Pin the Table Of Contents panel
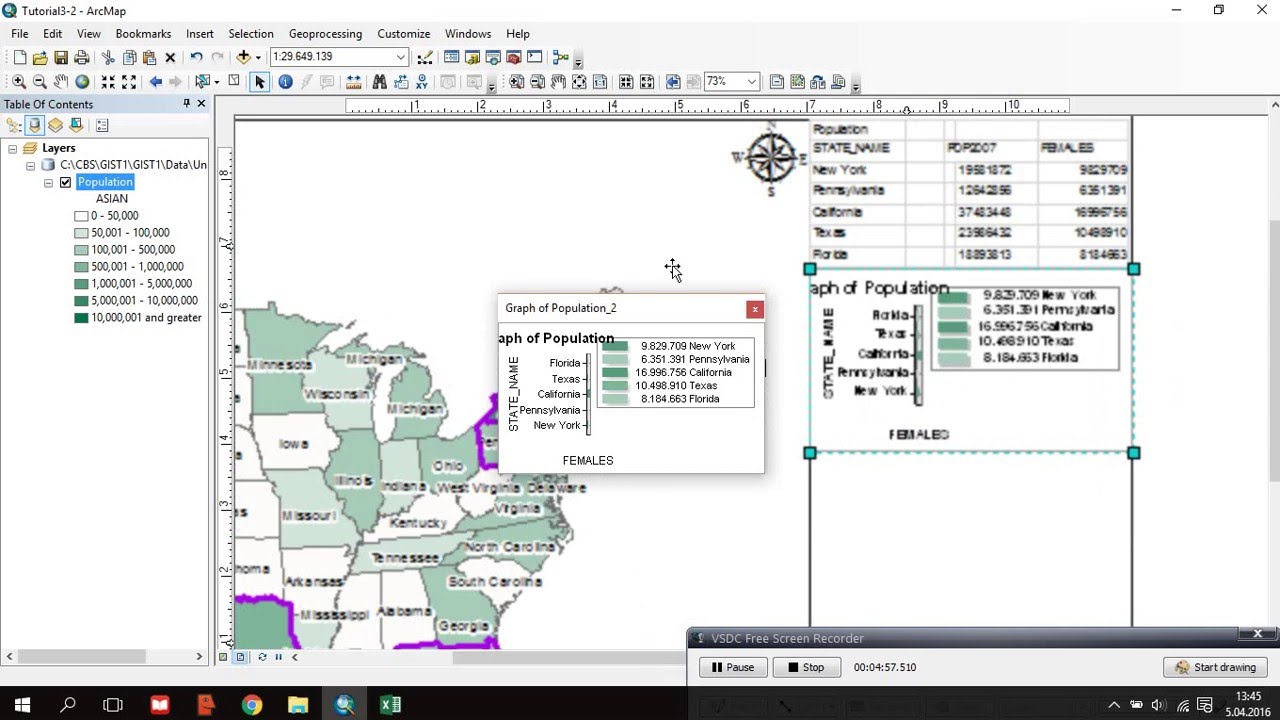Image resolution: width=1280 pixels, height=720 pixels. coord(186,104)
